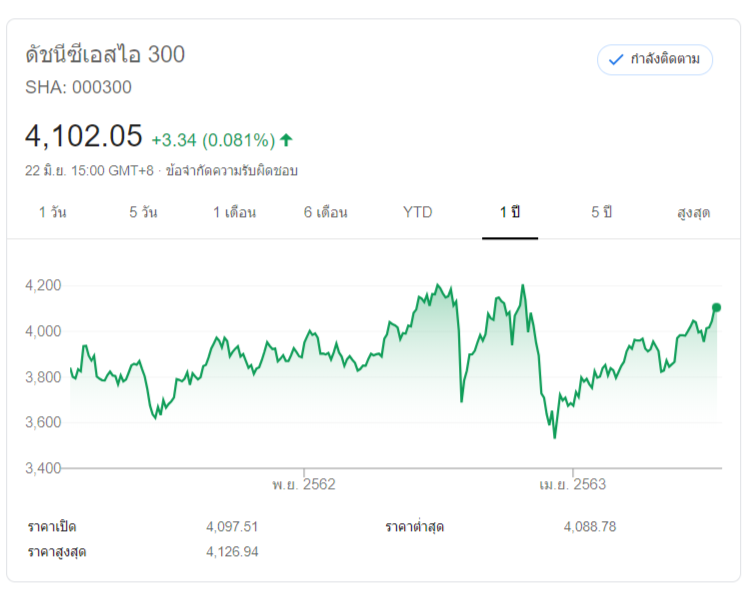Click the ราคาเปิด value 4,097.51
Viewport: 750px width, 606px height.
[x=232, y=526]
